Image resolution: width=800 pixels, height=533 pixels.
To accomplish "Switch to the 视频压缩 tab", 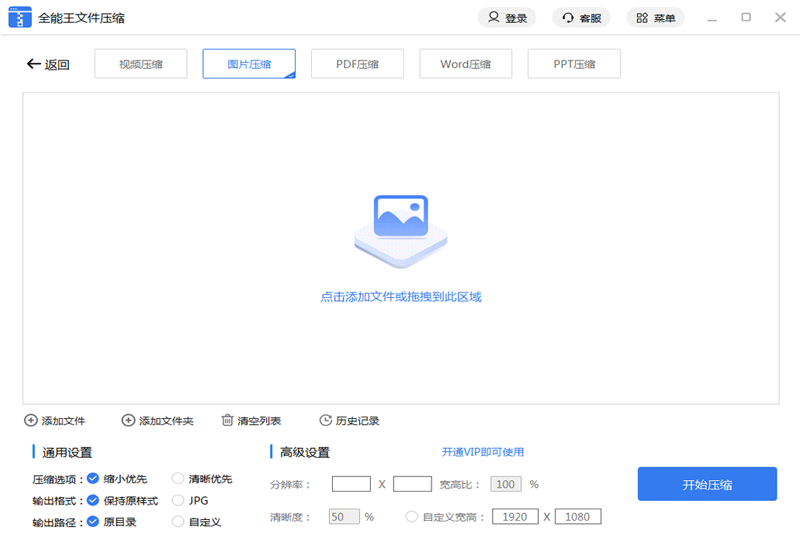I will click(x=140, y=64).
